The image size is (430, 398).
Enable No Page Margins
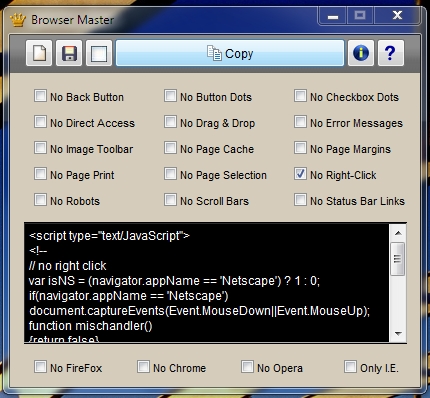click(300, 148)
